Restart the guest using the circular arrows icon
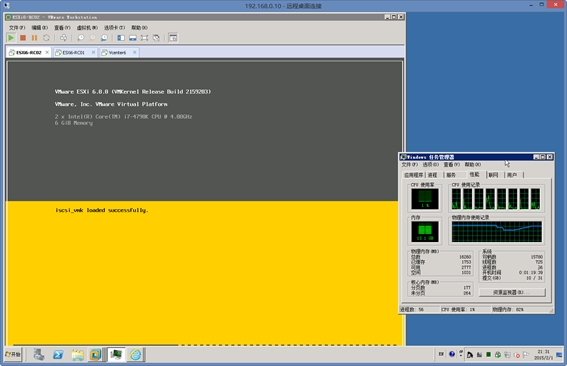 pyautogui.click(x=46, y=38)
